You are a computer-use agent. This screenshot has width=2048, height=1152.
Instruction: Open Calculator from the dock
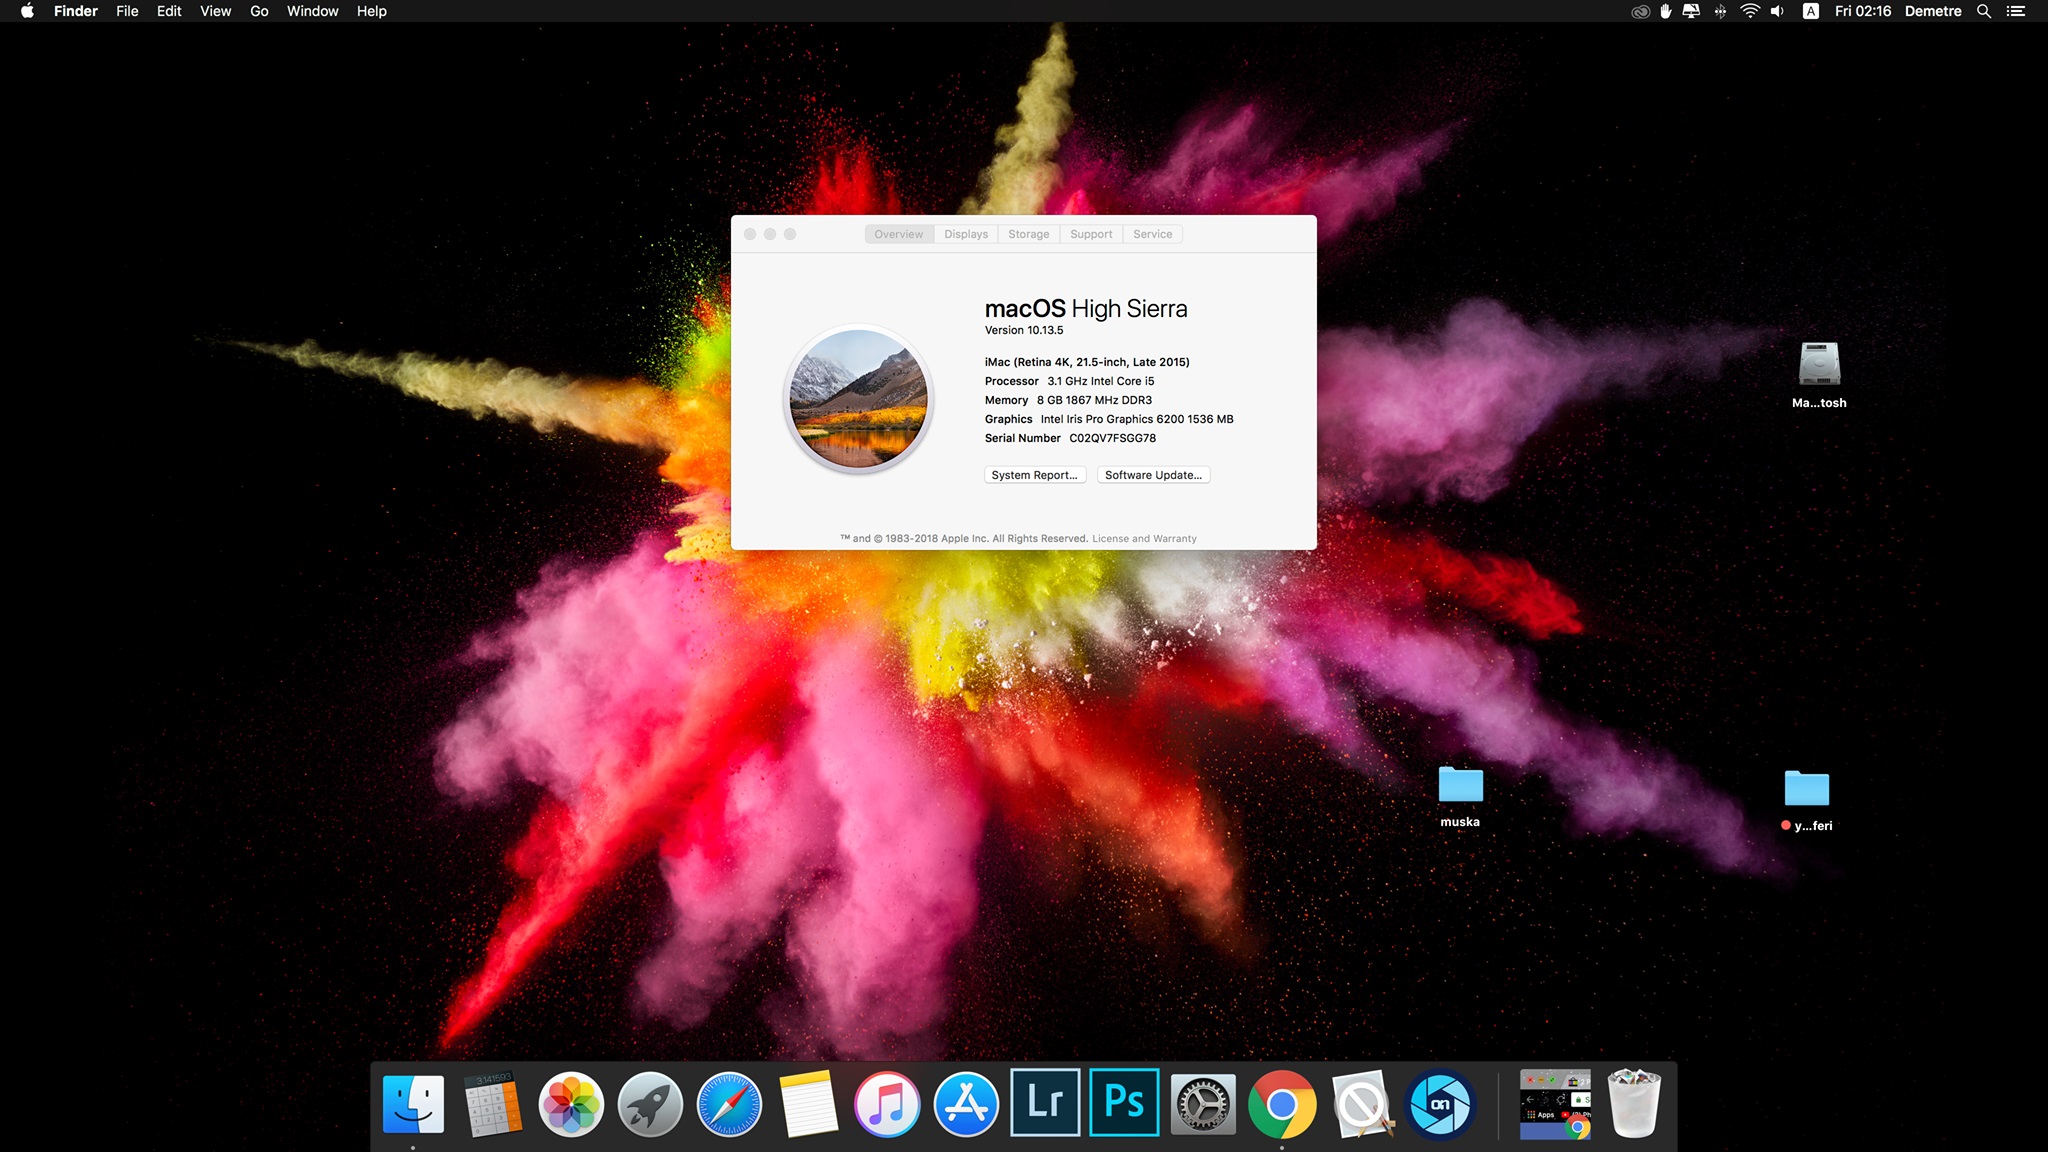[x=492, y=1104]
